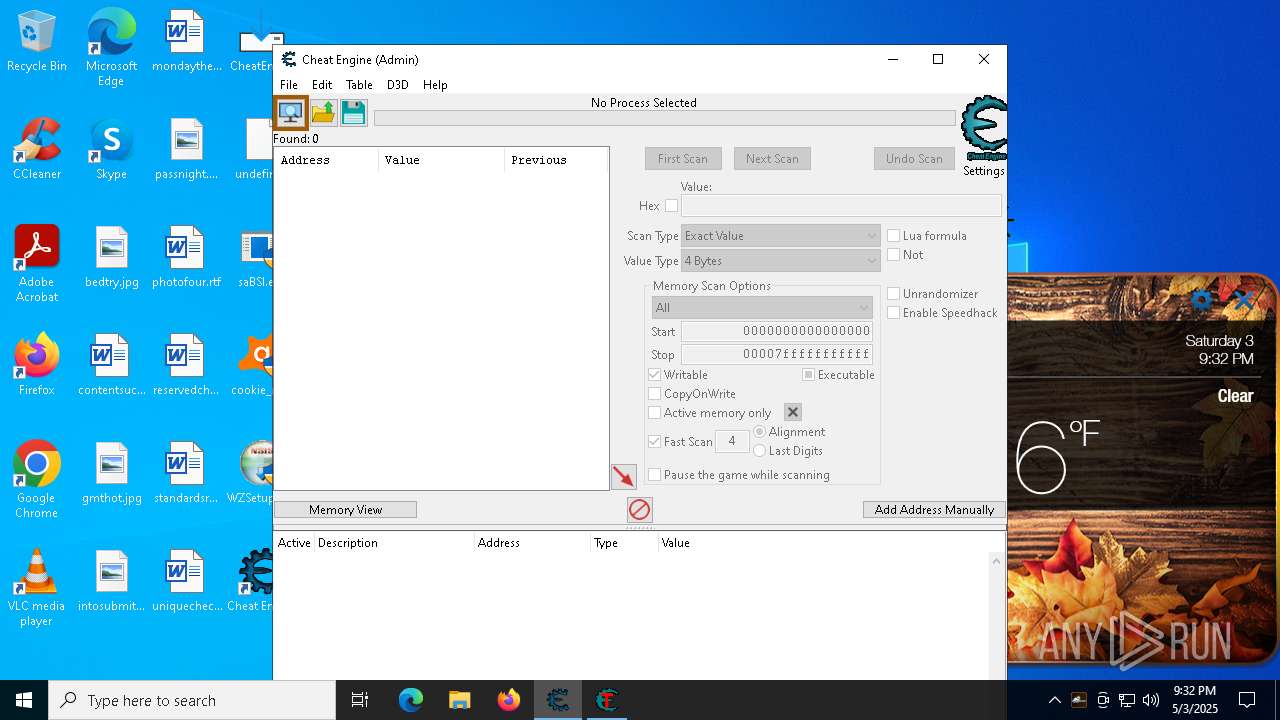1280x720 pixels.
Task: Open the Help menu
Action: tap(435, 85)
